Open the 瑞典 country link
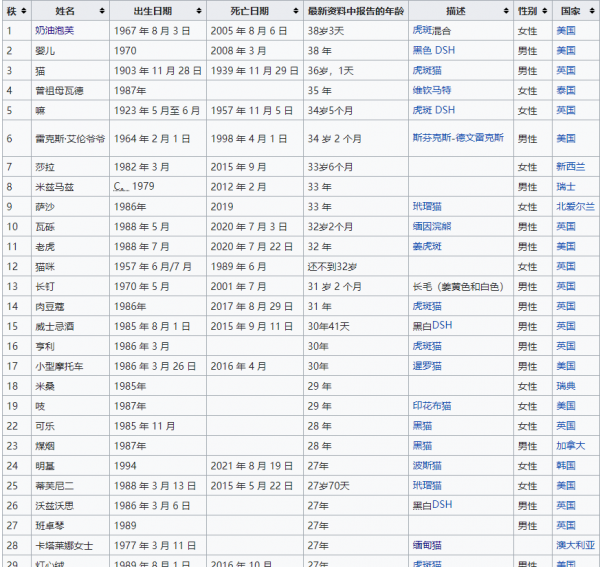 point(566,386)
